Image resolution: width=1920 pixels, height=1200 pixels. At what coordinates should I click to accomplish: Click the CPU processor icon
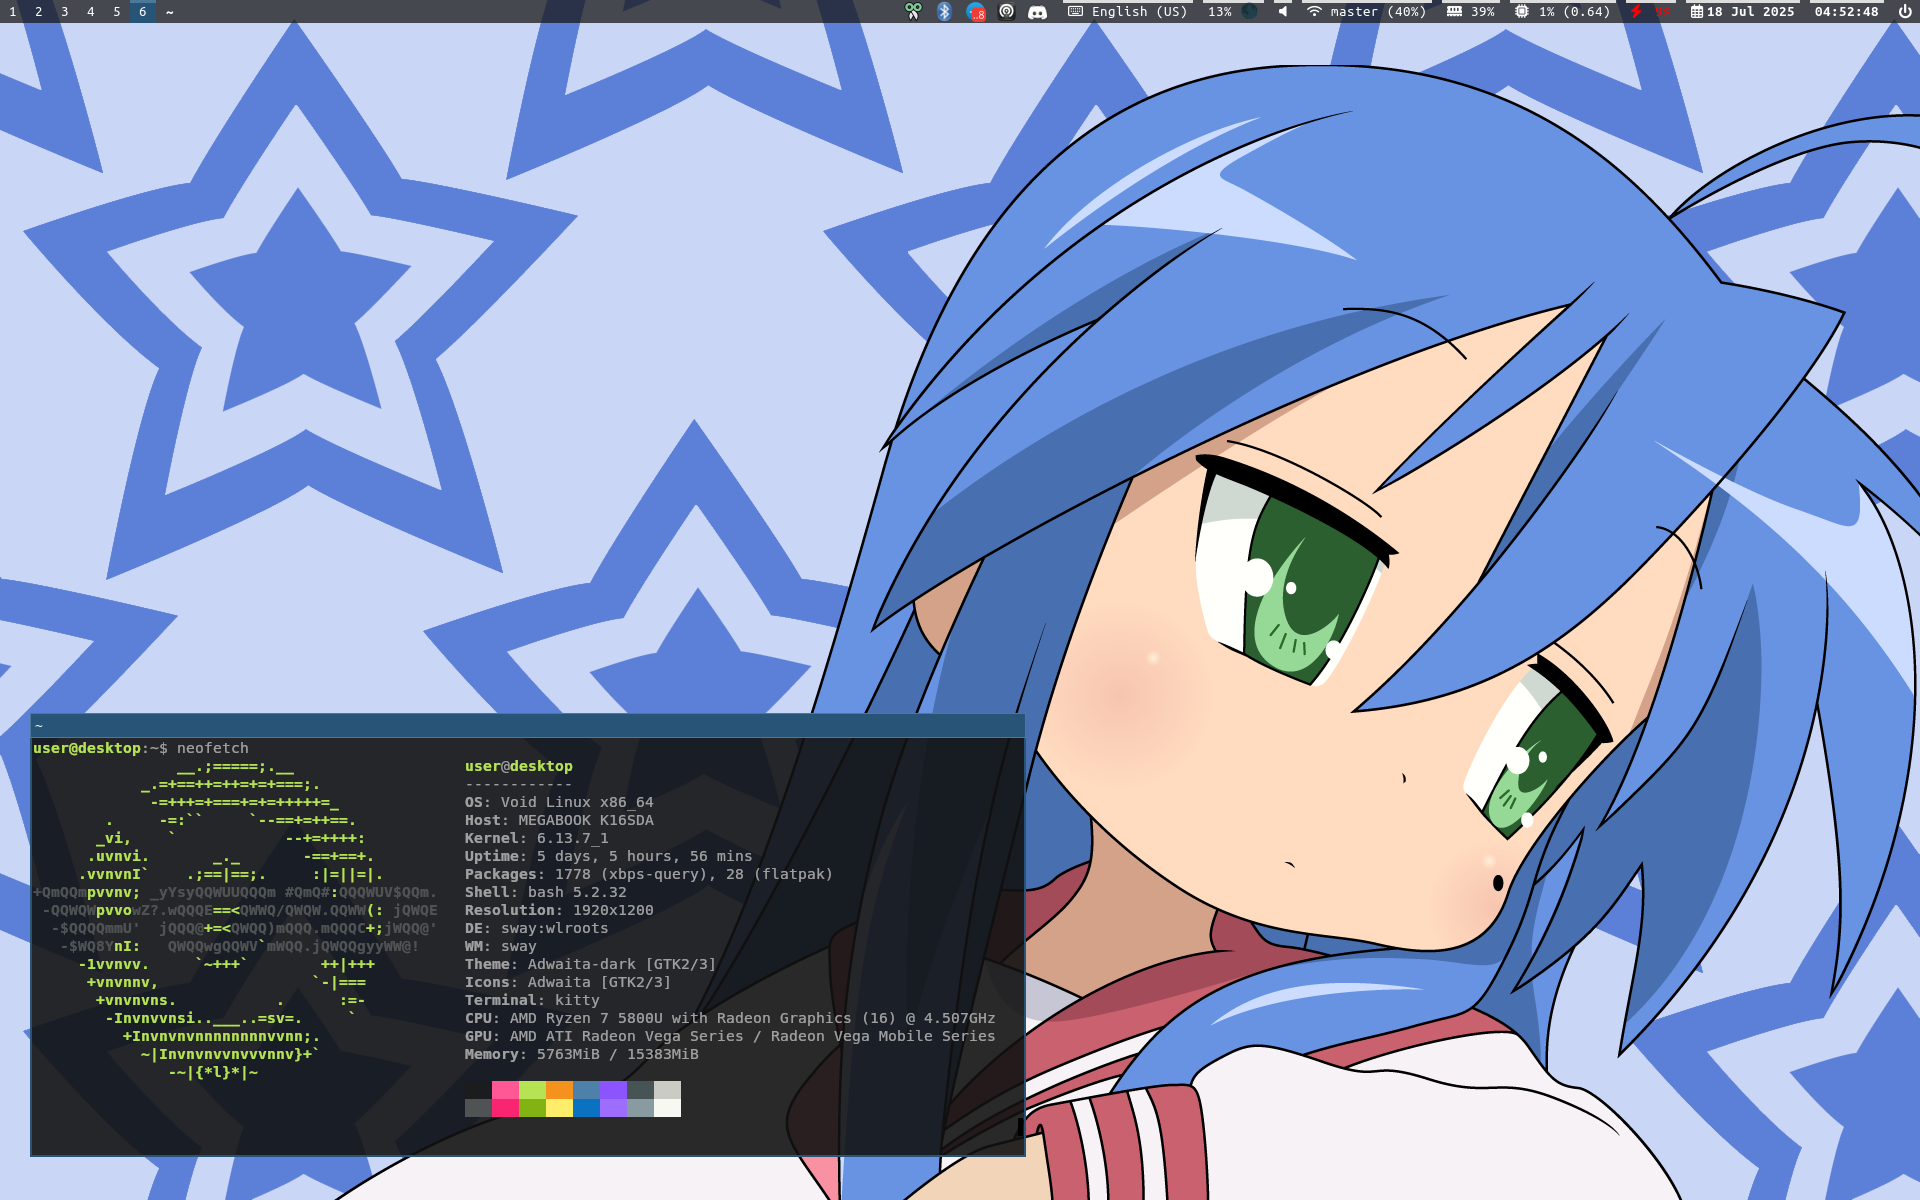coord(1521,12)
